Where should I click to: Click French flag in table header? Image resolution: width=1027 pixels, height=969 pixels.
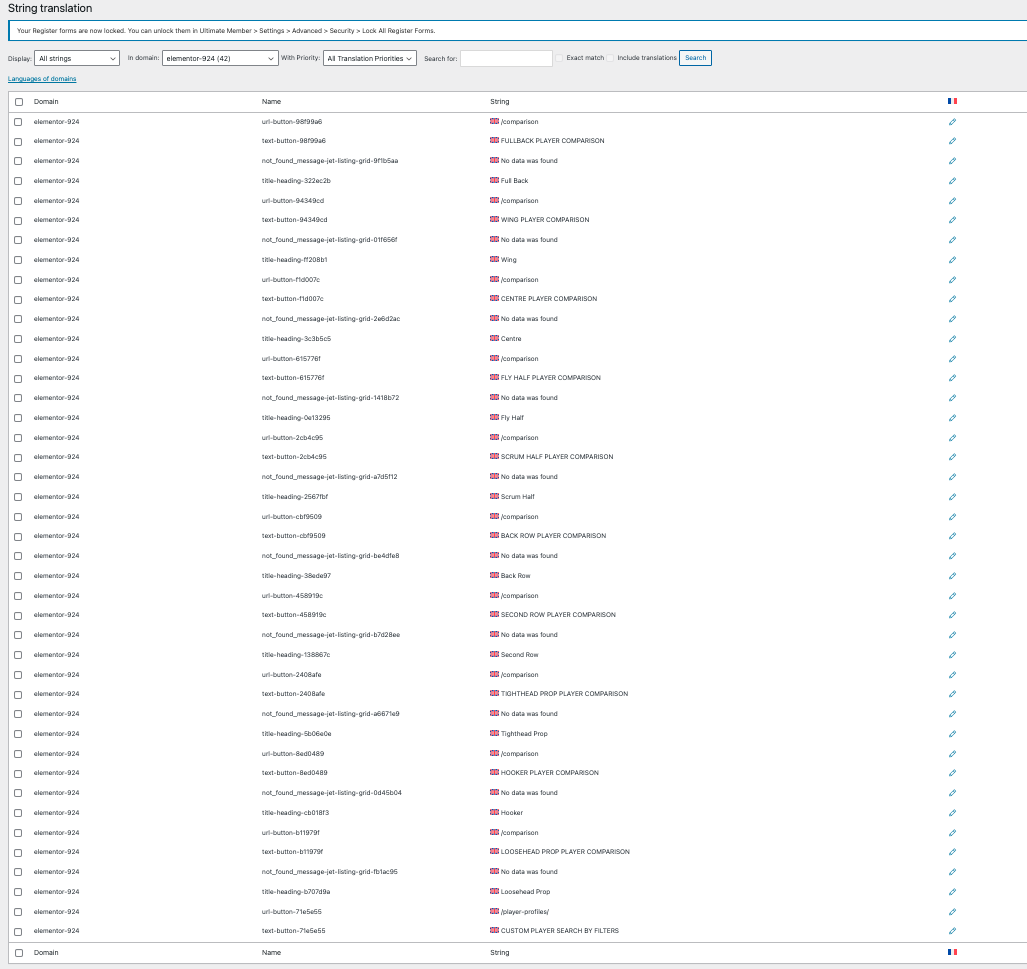pyautogui.click(x=952, y=101)
